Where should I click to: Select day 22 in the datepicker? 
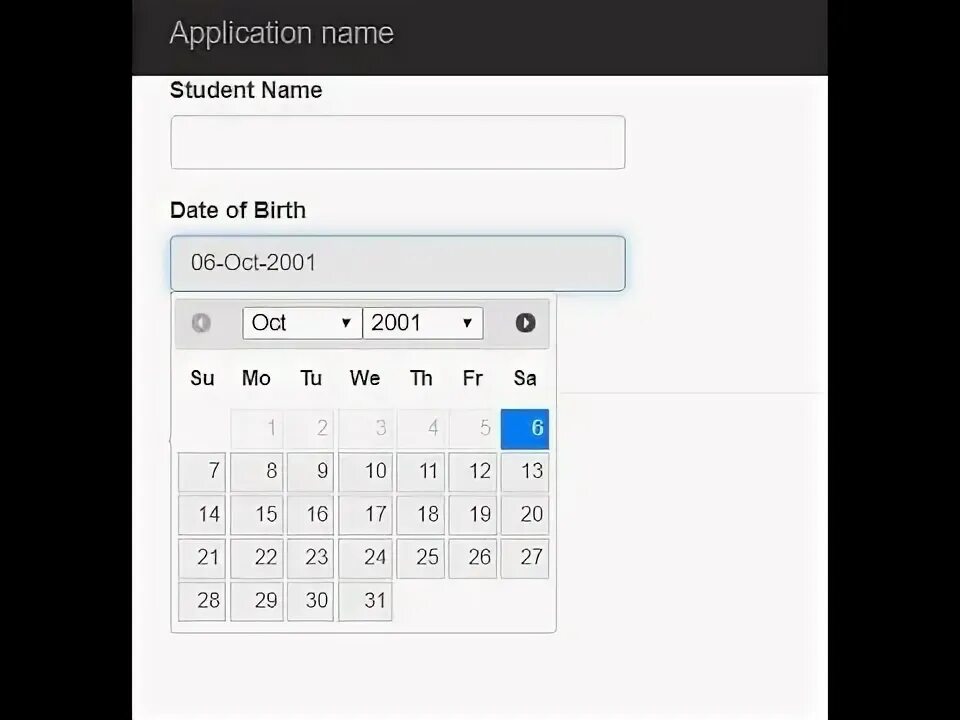[257, 558]
